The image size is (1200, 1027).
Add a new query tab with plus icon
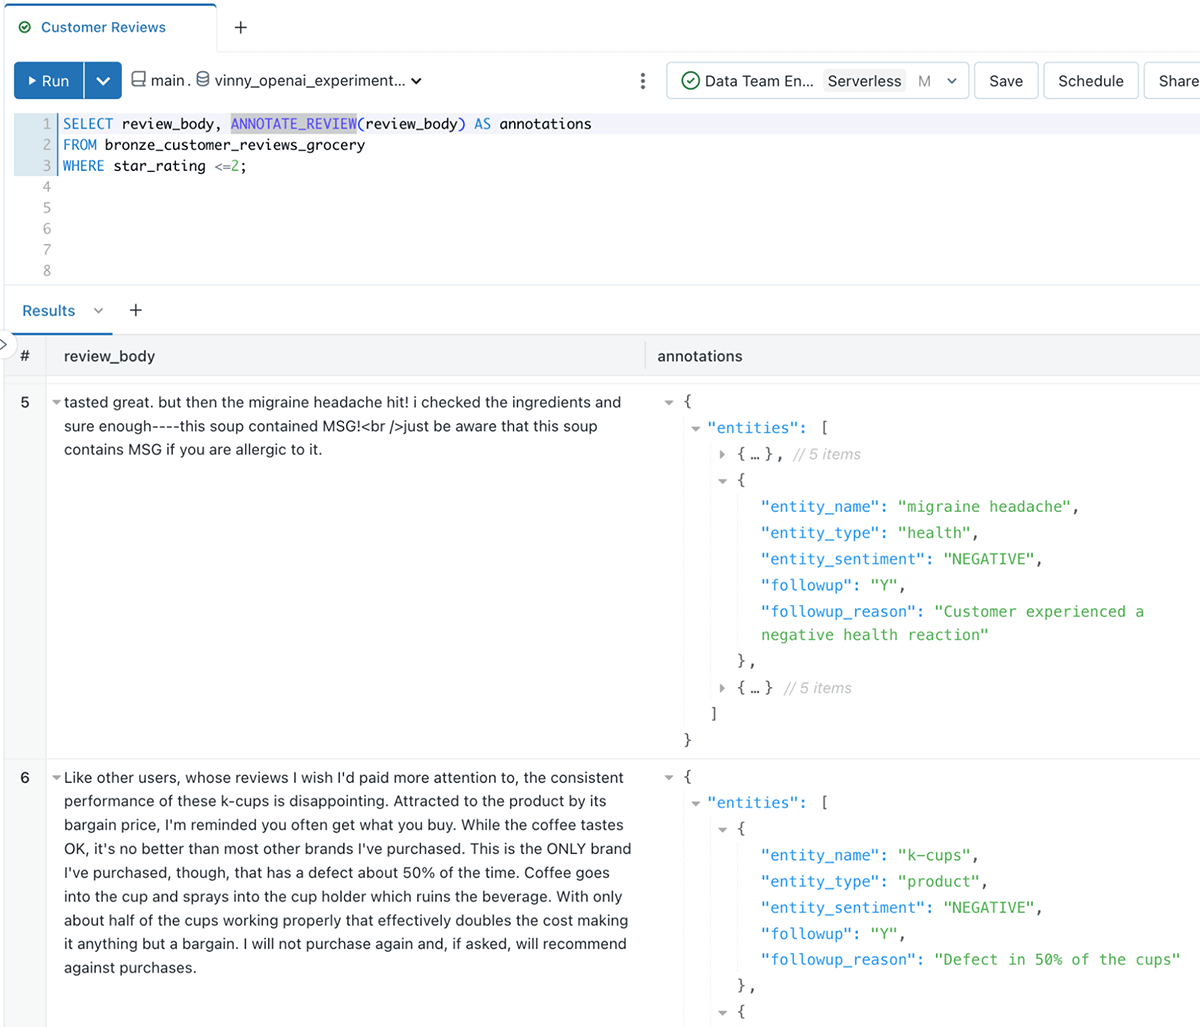tap(240, 27)
